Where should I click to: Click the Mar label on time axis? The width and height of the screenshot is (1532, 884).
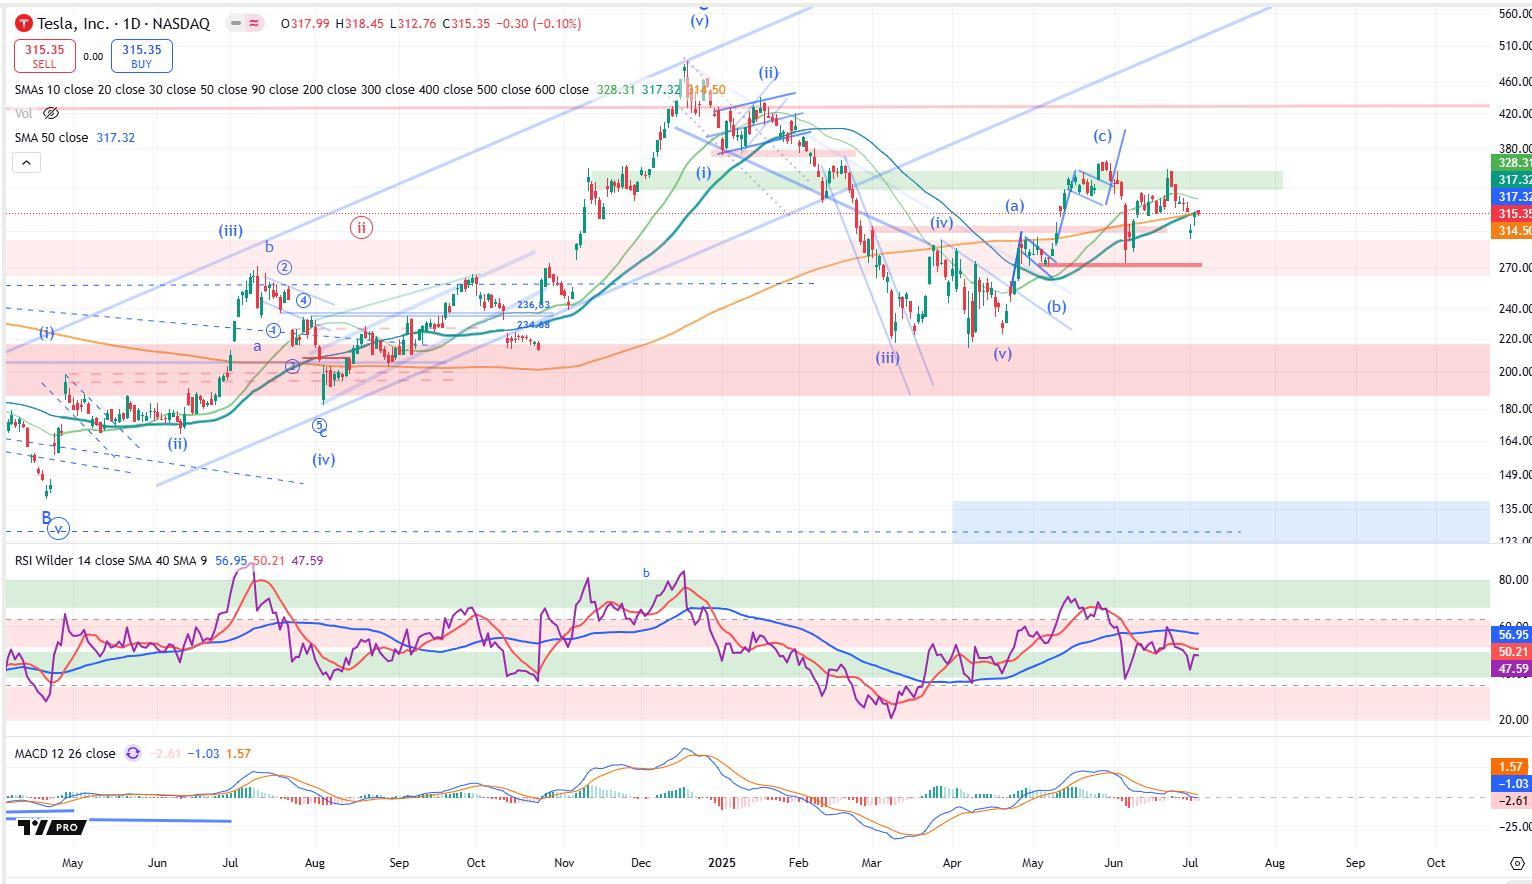click(x=872, y=862)
